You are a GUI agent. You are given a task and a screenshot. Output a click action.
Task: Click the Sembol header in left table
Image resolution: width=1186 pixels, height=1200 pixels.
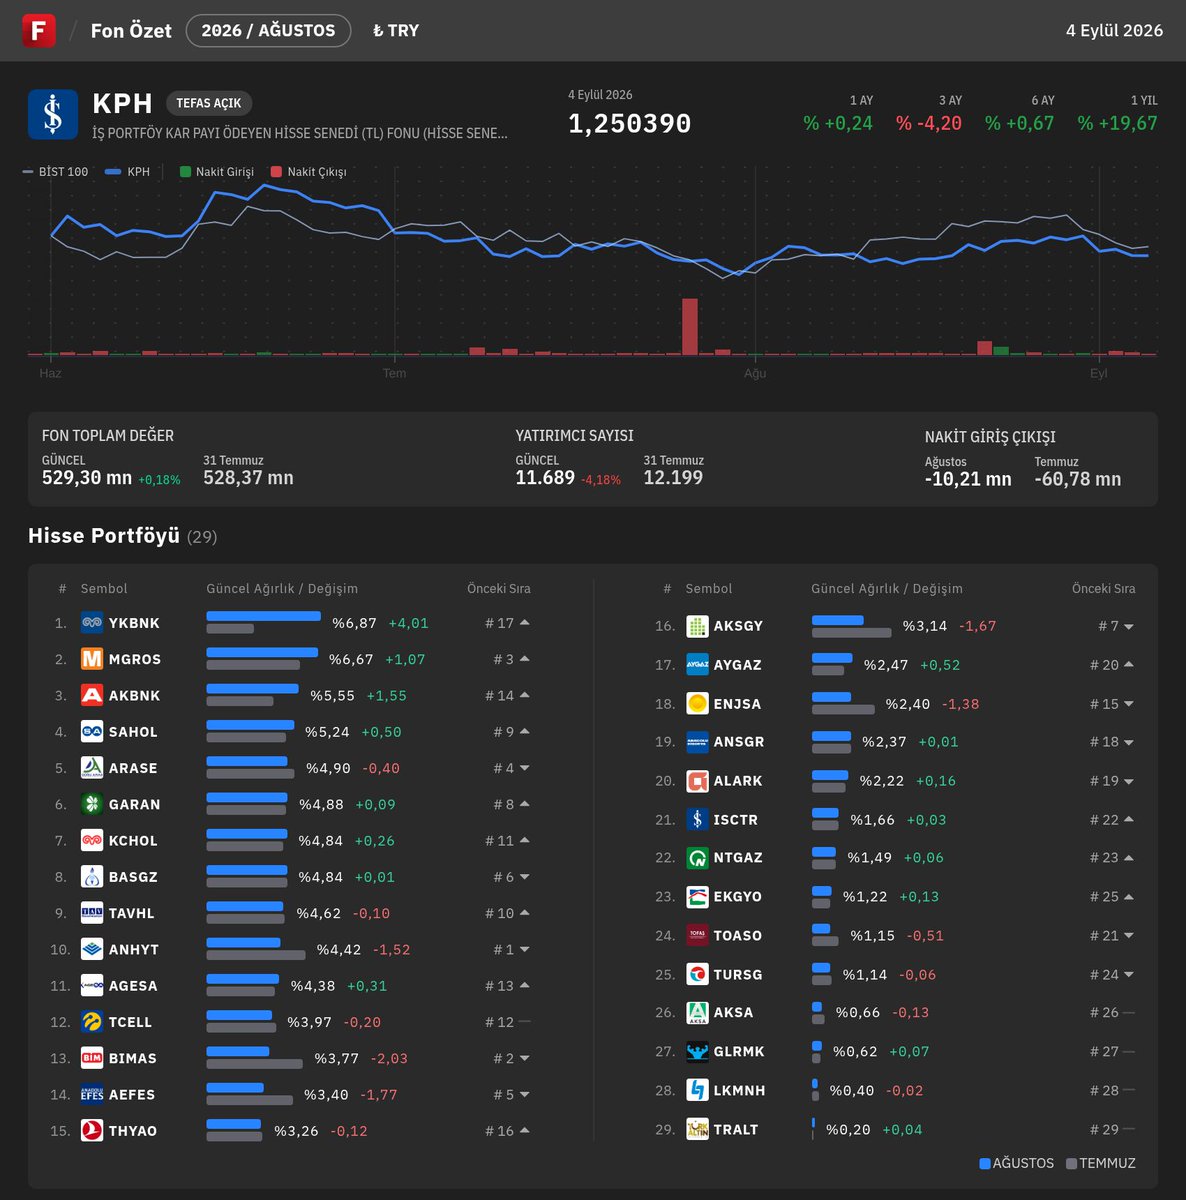click(104, 589)
